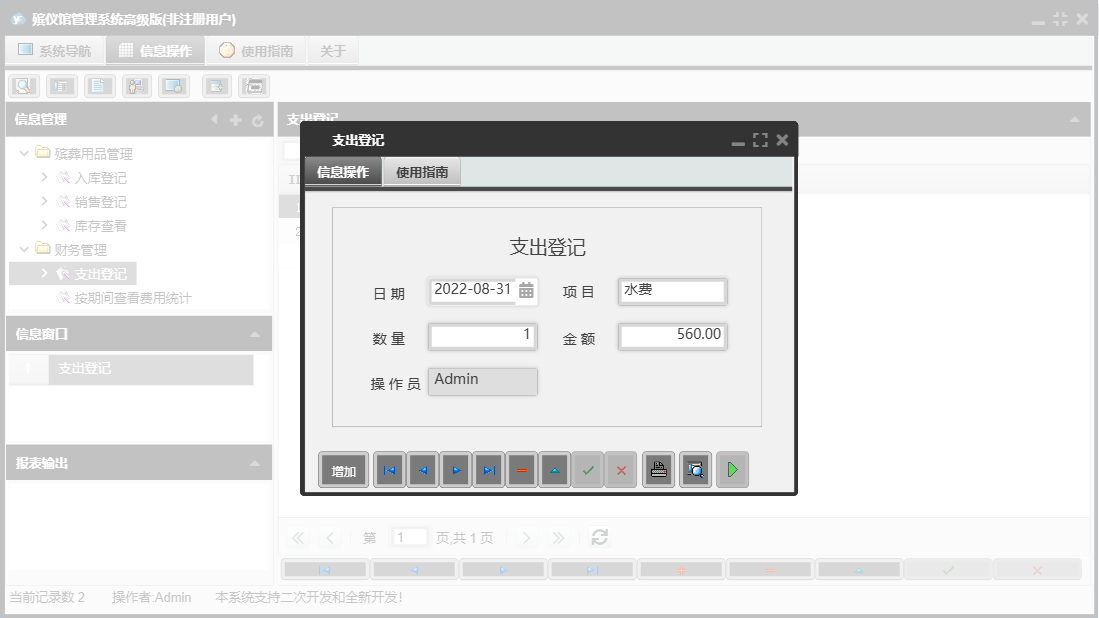
Task: Open the calendar picker next to 日期
Action: (x=527, y=291)
